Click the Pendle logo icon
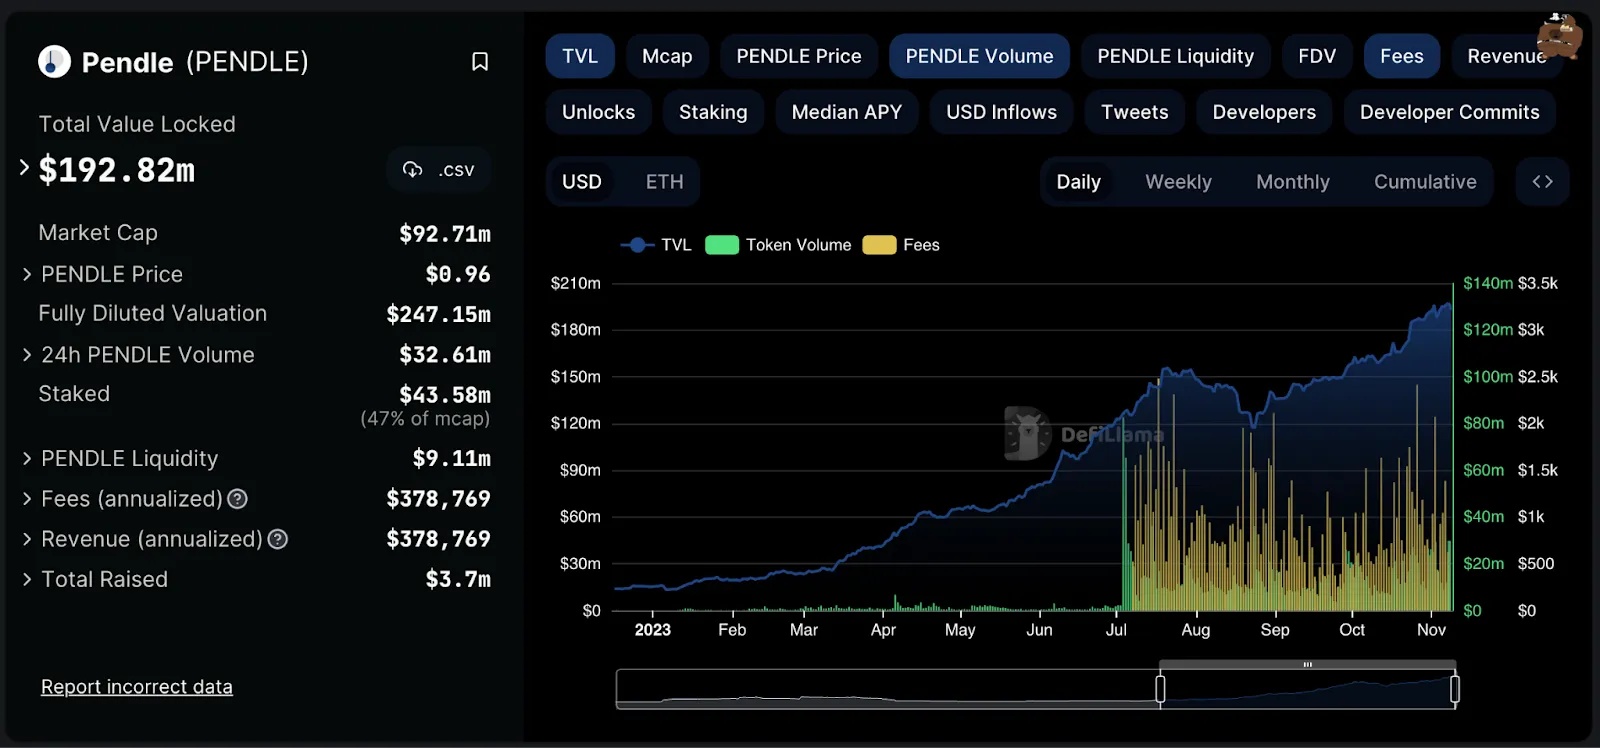The height and width of the screenshot is (748, 1600). tap(54, 62)
